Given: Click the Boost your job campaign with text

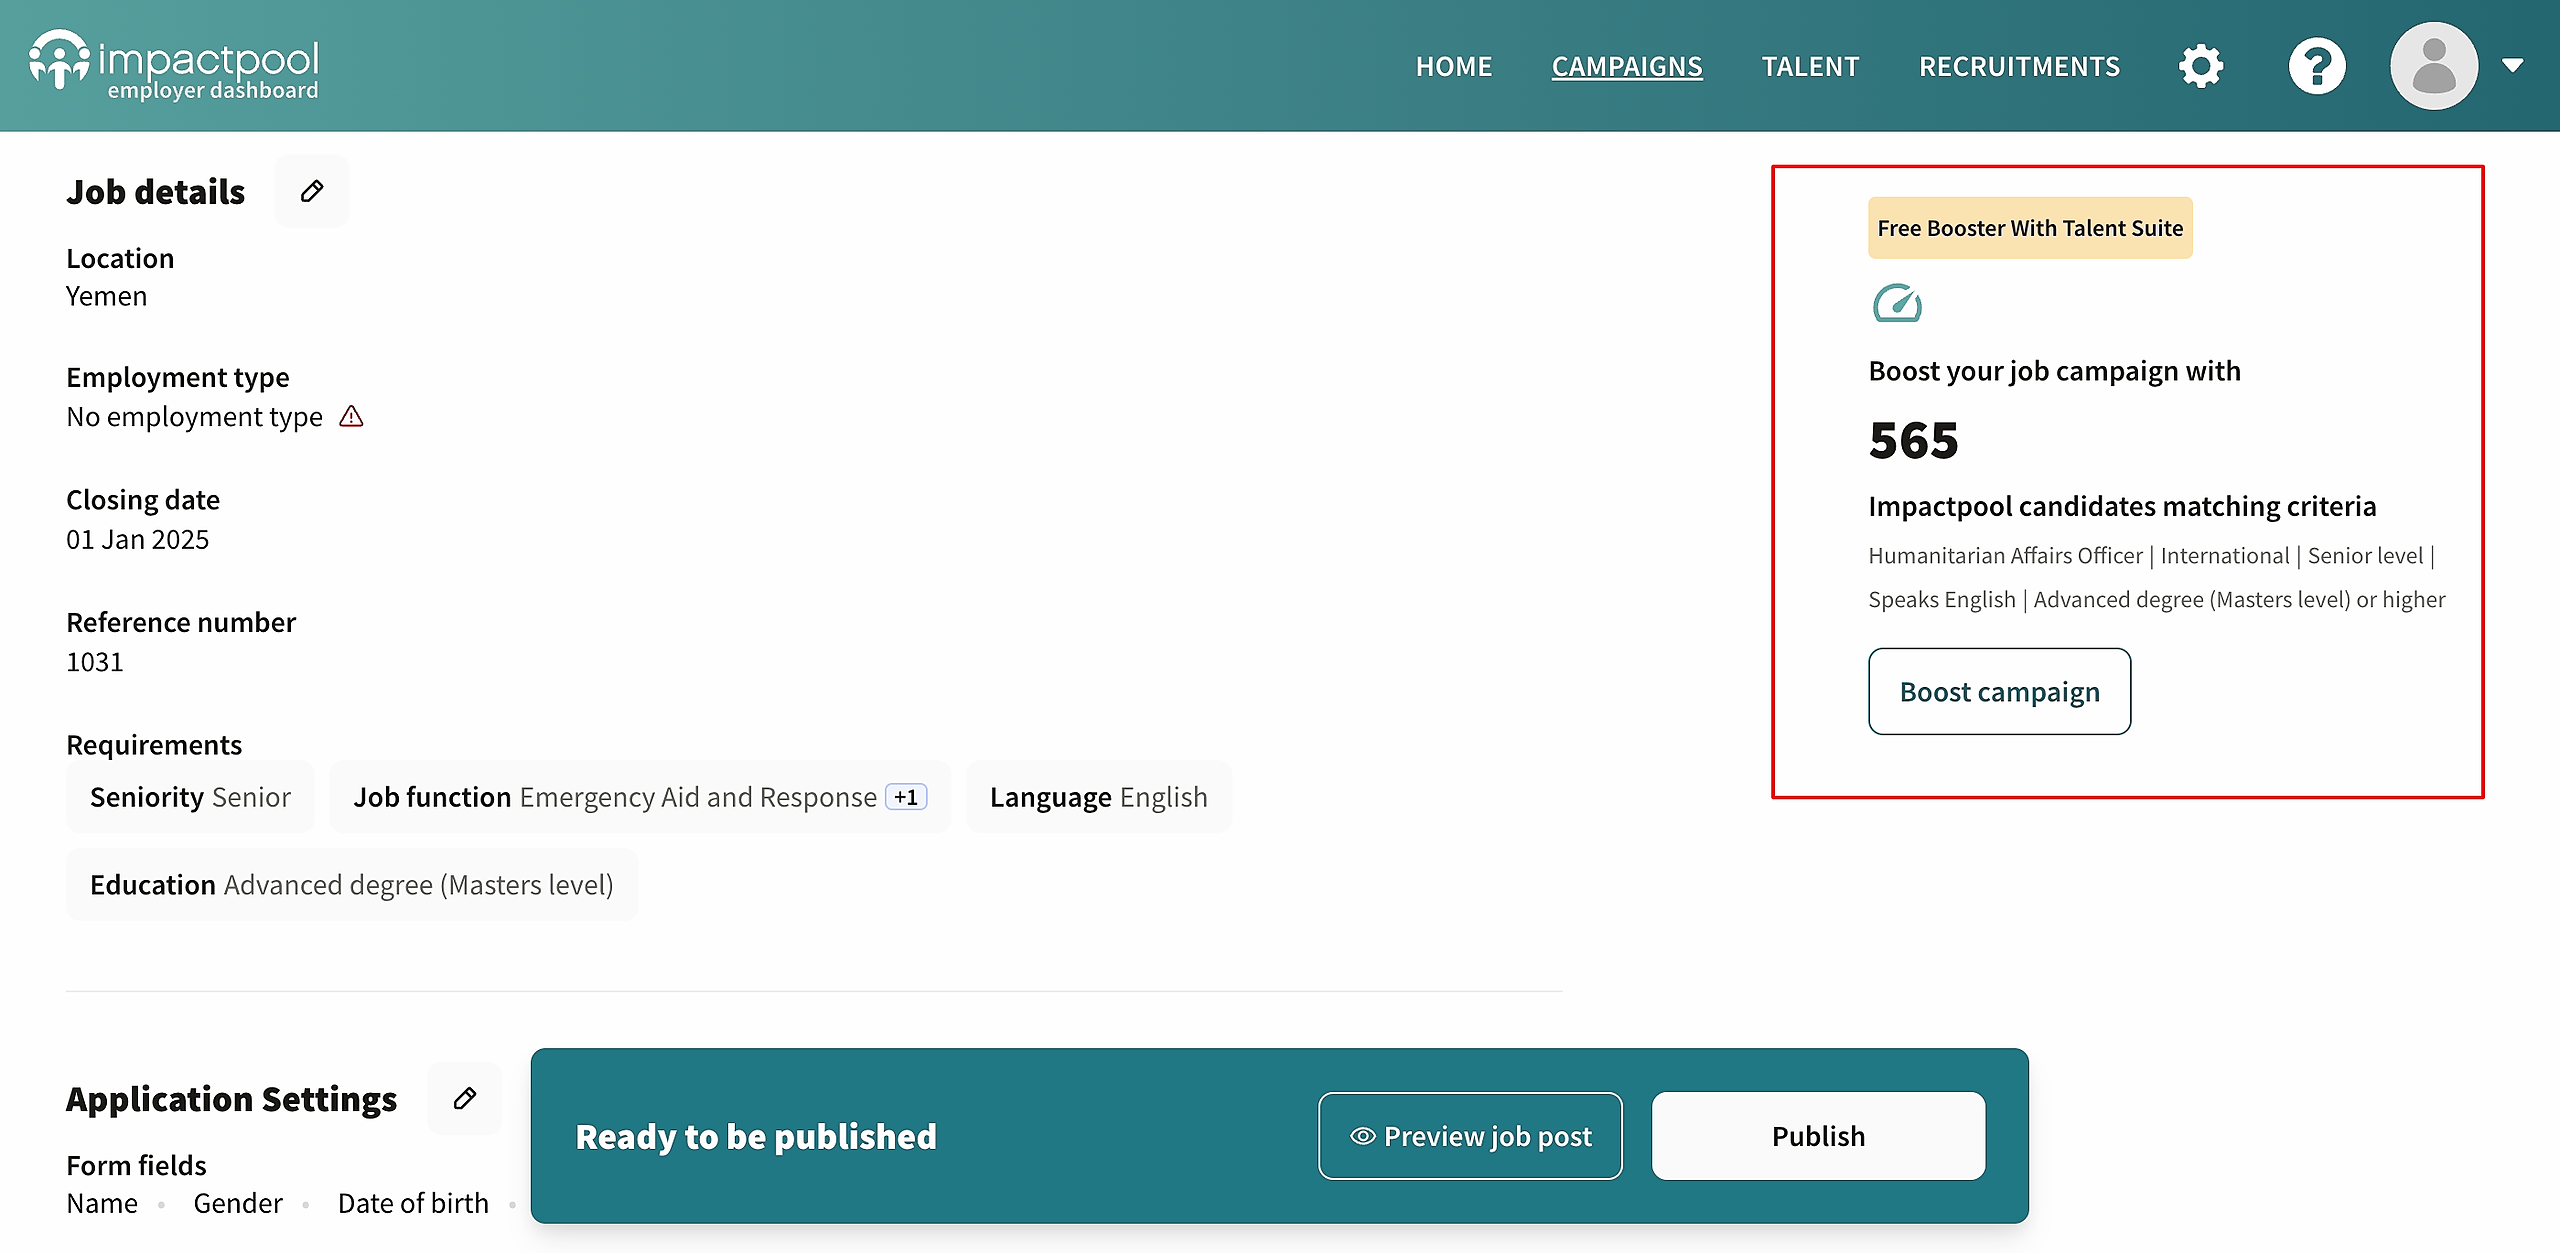Looking at the screenshot, I should point(2054,371).
